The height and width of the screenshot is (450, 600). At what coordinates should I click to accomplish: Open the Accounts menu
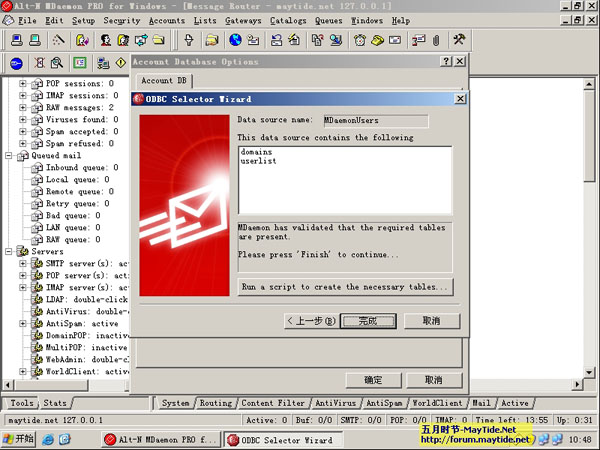tap(167, 21)
